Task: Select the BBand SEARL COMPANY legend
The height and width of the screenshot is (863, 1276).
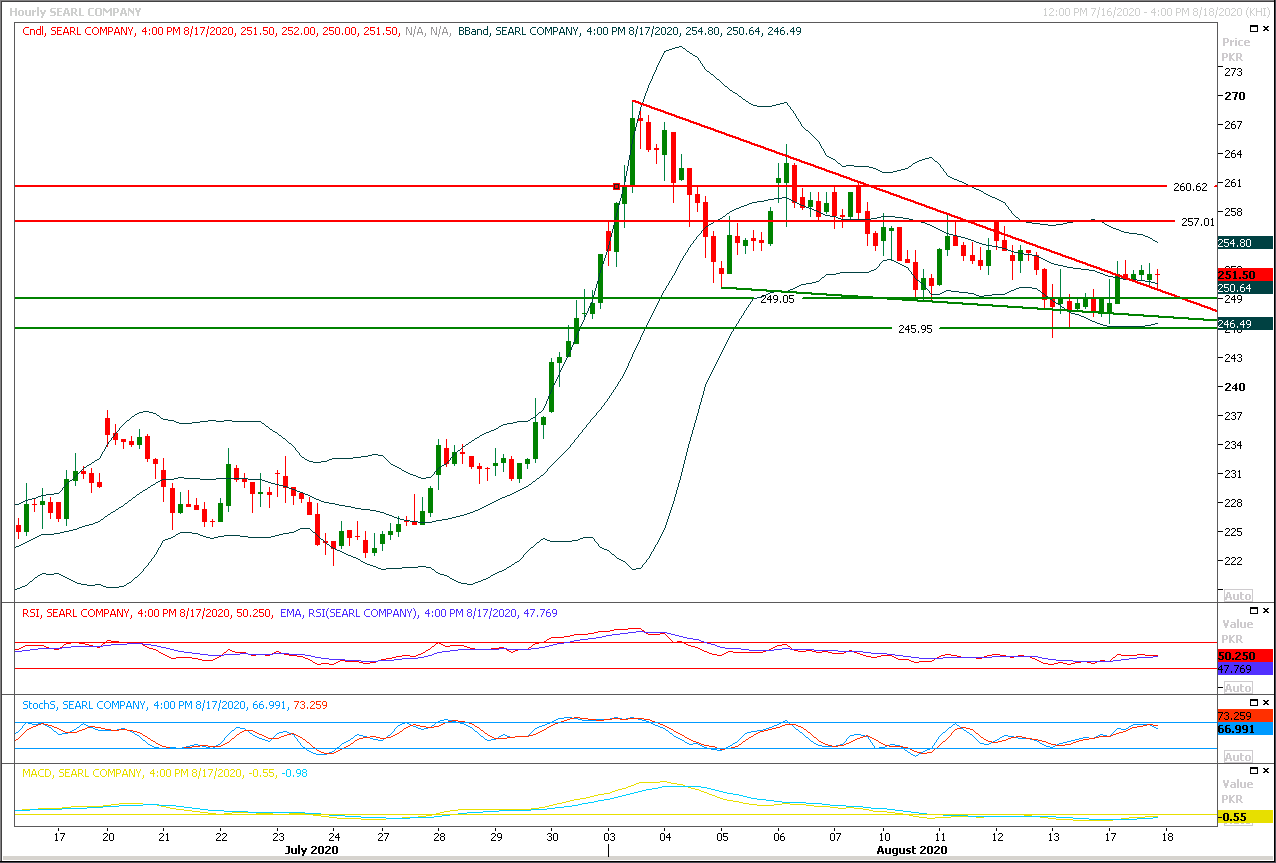Action: coord(630,31)
